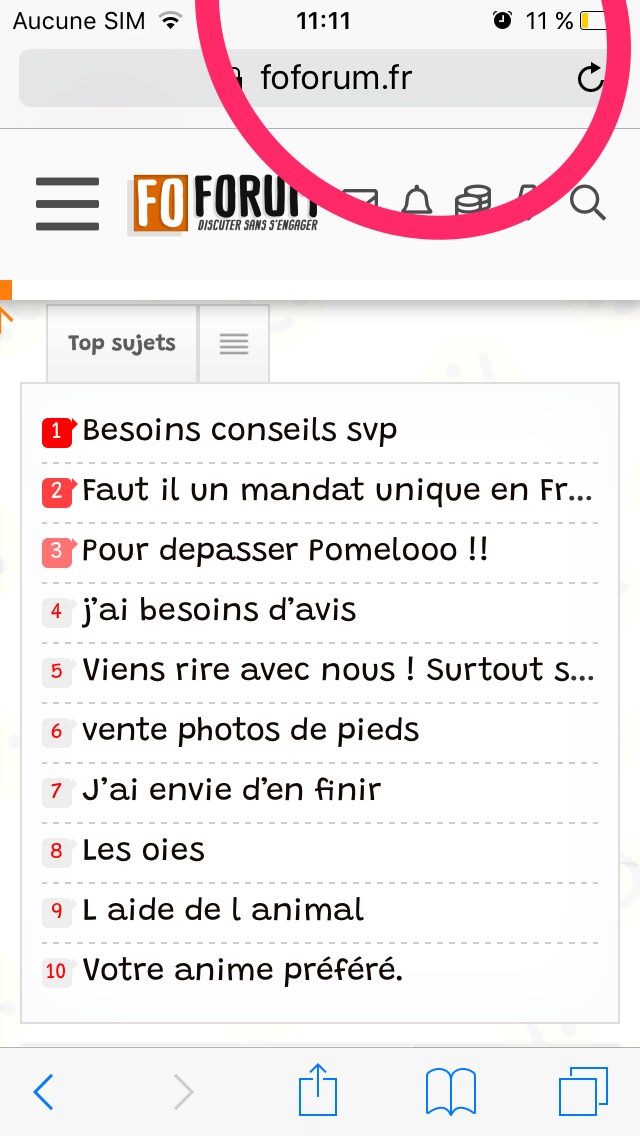Reload the page in Safari
The image size is (640, 1136).
coord(591,78)
